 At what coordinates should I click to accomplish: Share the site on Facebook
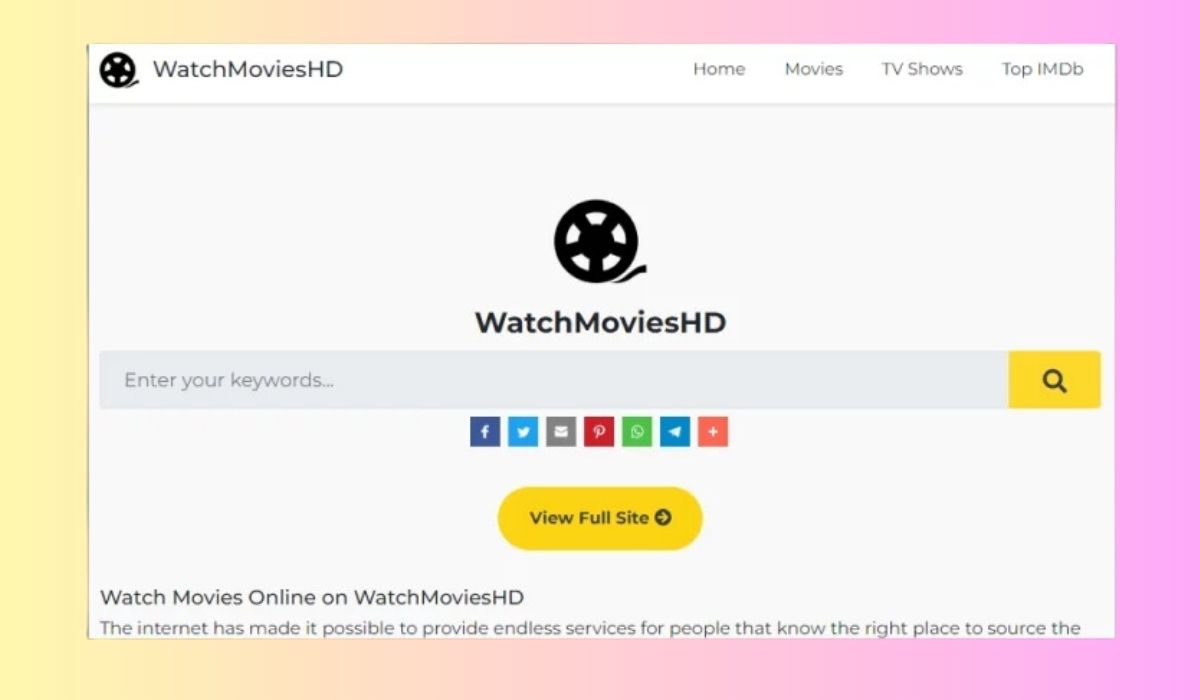(485, 432)
